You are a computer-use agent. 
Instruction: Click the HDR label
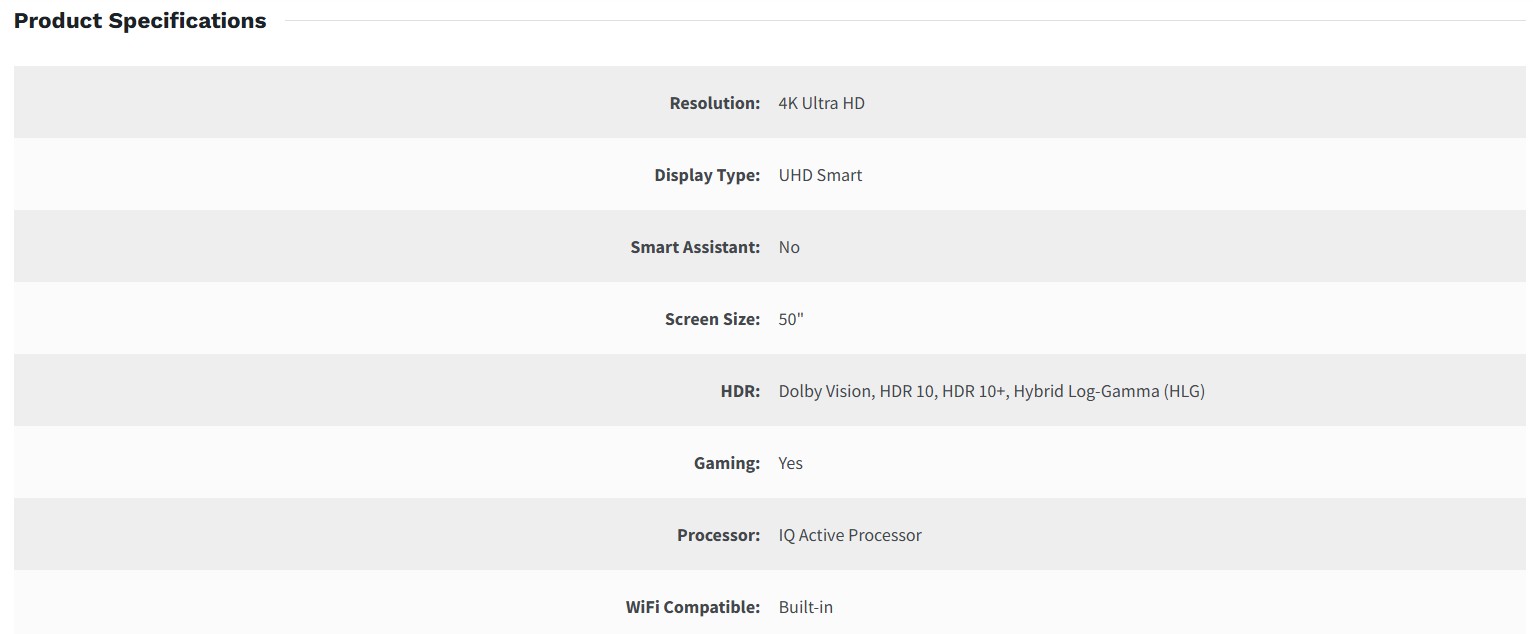[x=739, y=391]
